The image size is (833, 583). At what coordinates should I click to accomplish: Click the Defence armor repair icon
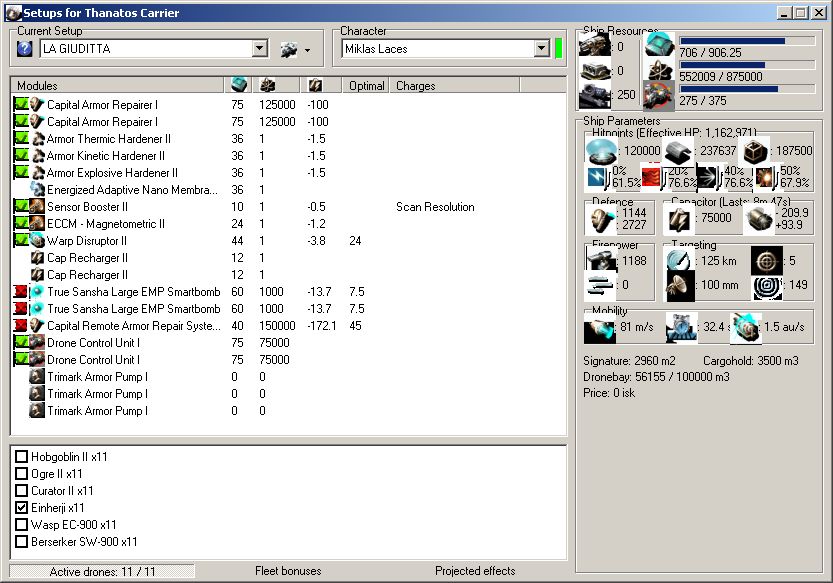click(602, 219)
